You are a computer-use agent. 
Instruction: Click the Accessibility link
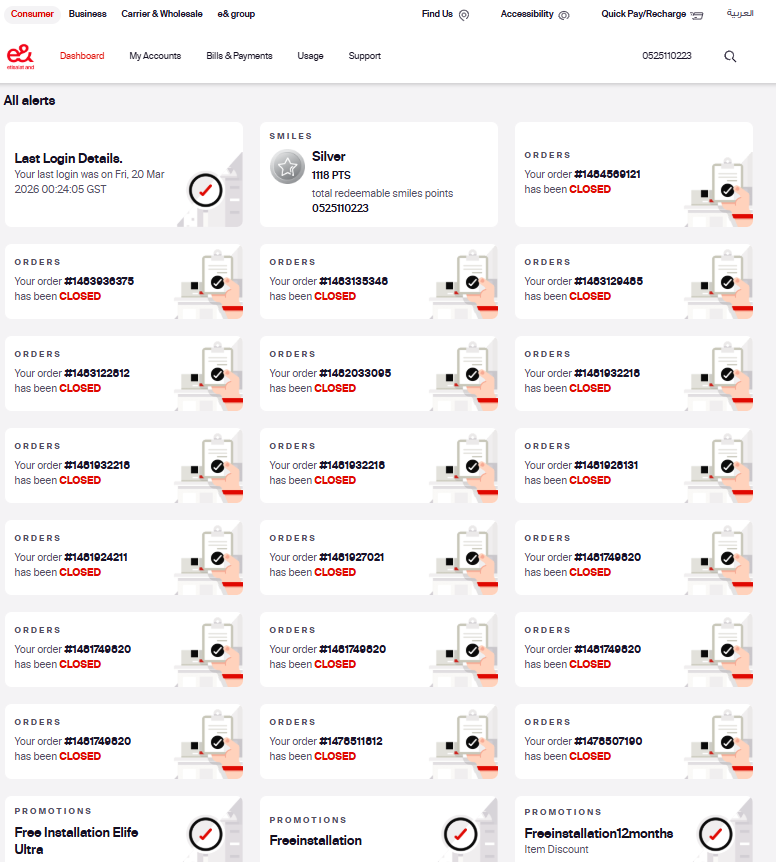click(527, 14)
